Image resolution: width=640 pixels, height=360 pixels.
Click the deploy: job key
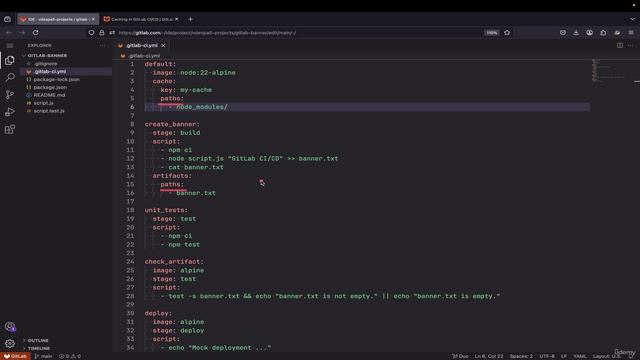click(x=158, y=313)
